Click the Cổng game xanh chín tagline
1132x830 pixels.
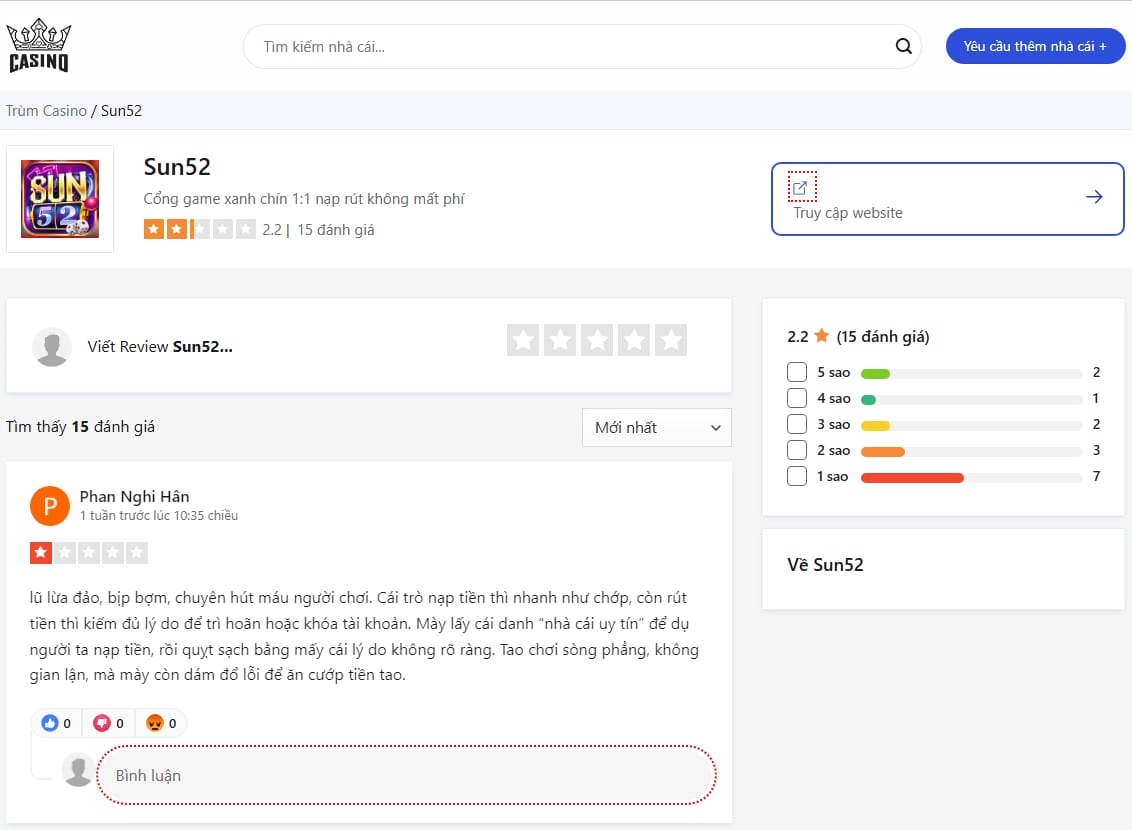(304, 198)
